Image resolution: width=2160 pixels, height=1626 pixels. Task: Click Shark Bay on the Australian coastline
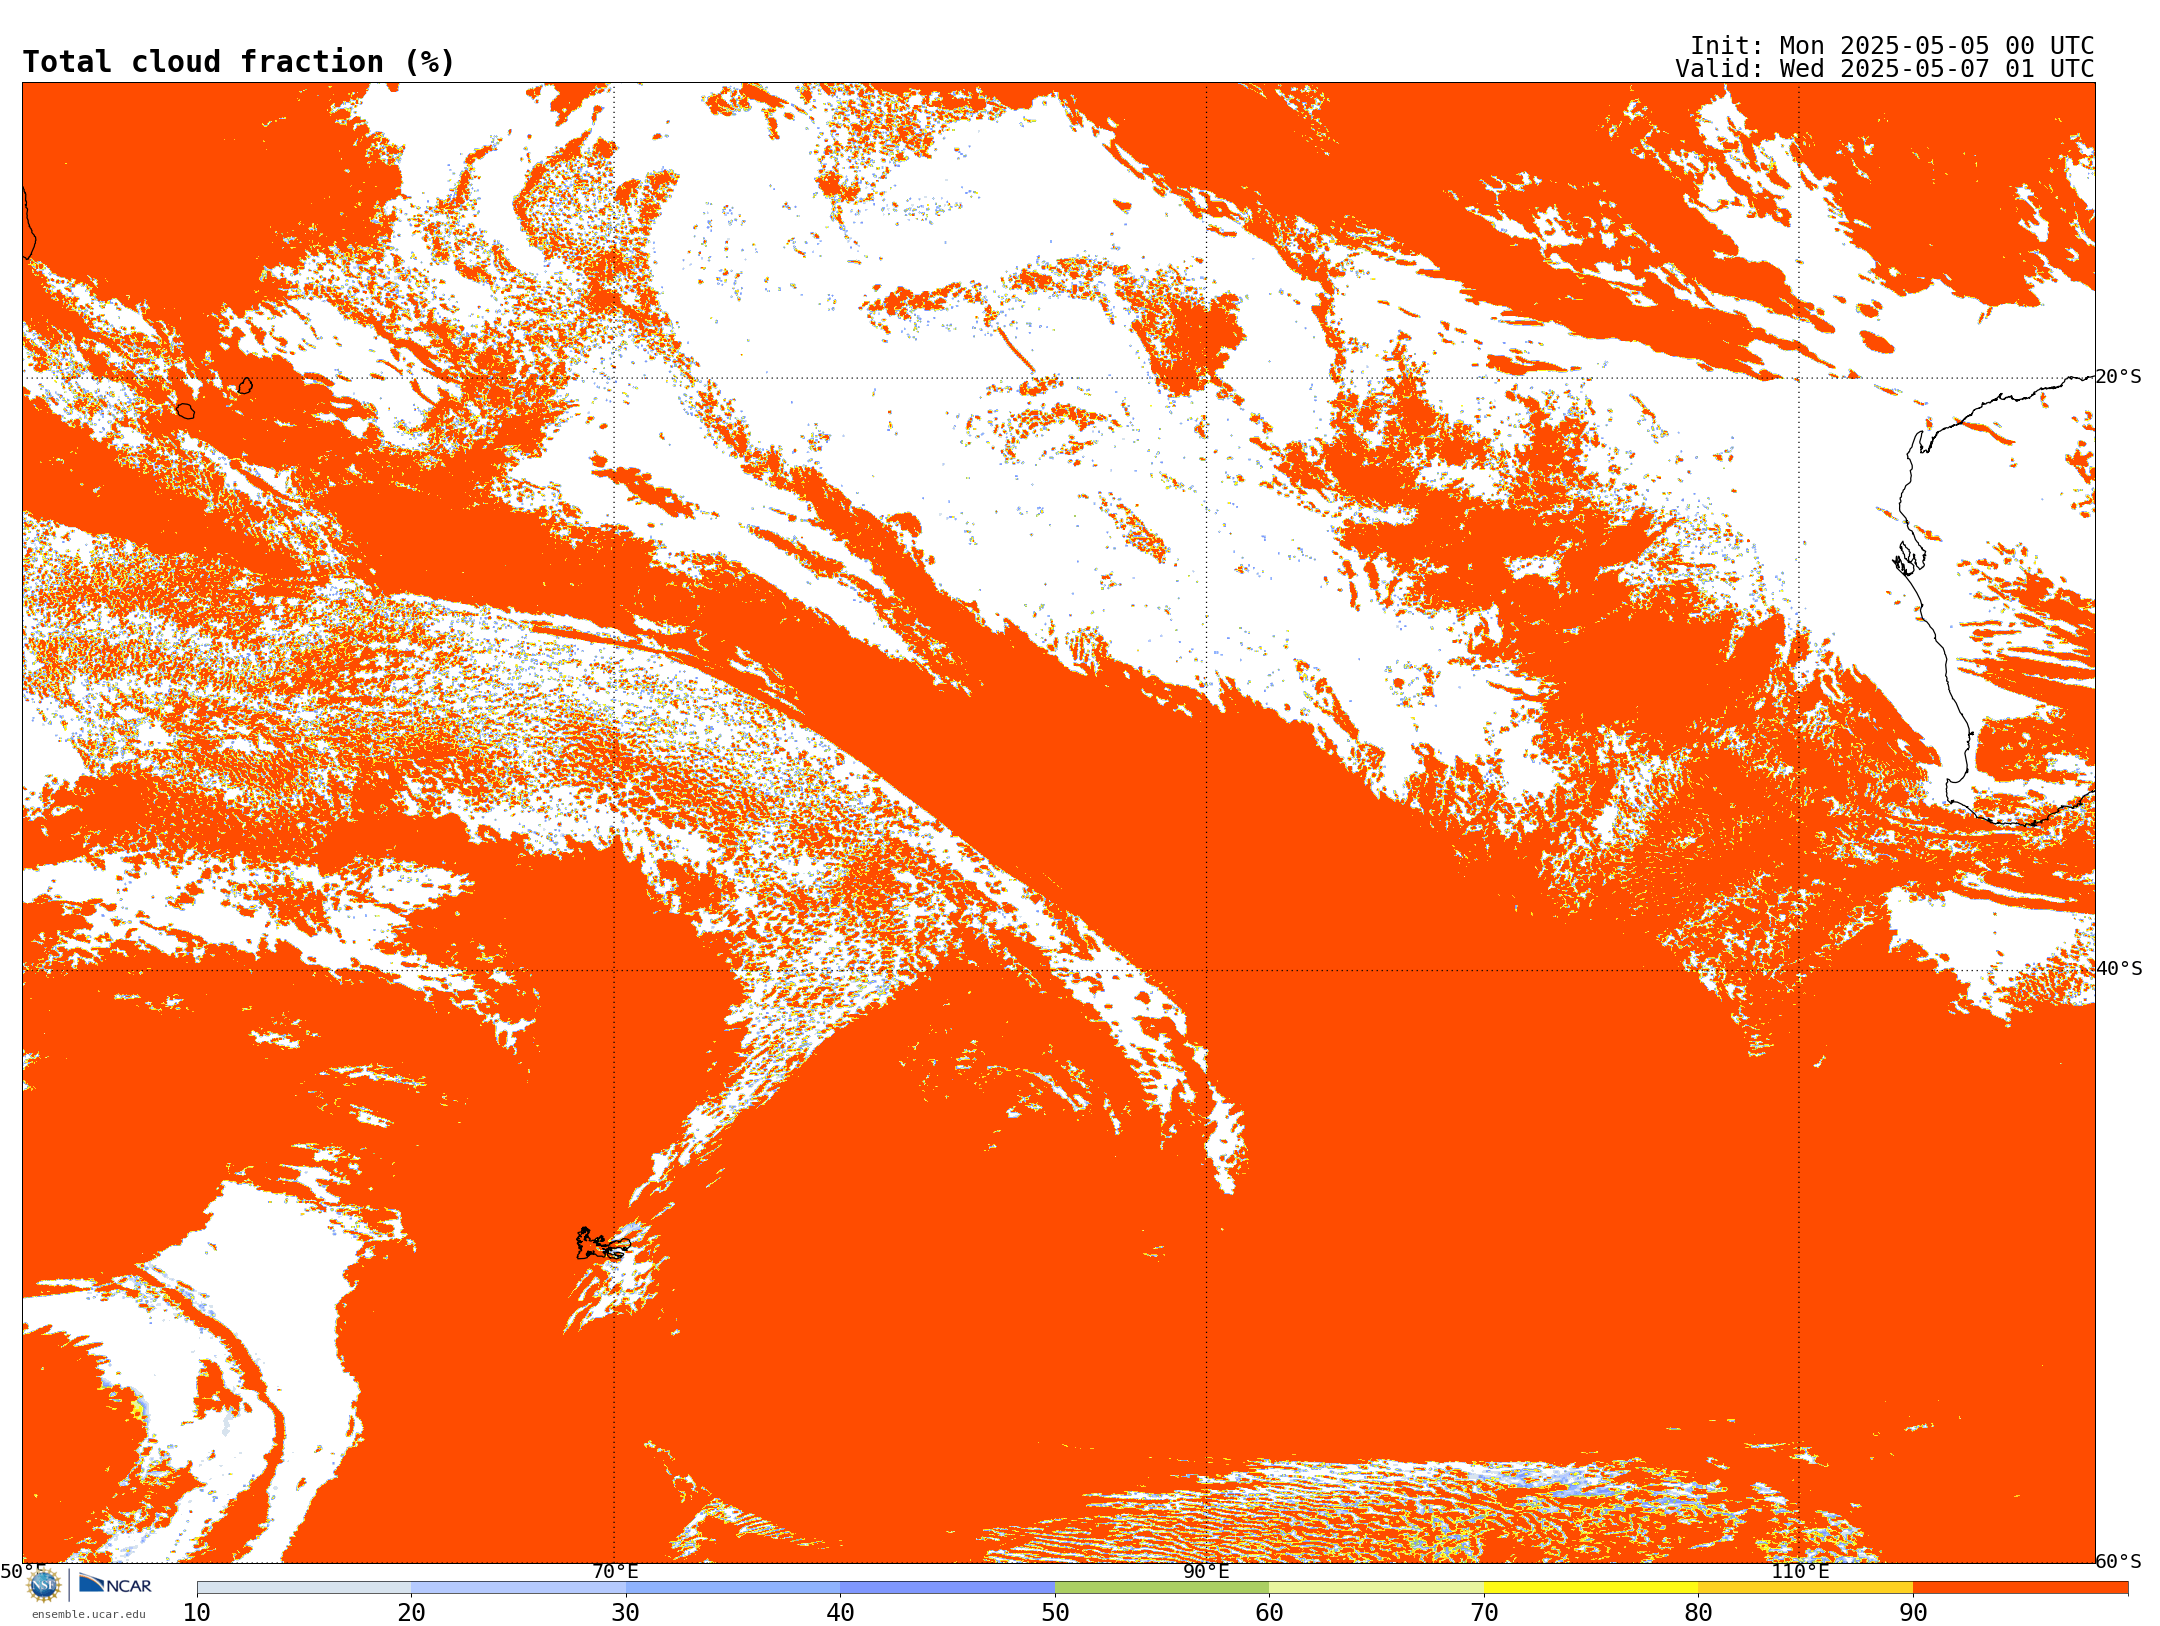click(x=1908, y=559)
